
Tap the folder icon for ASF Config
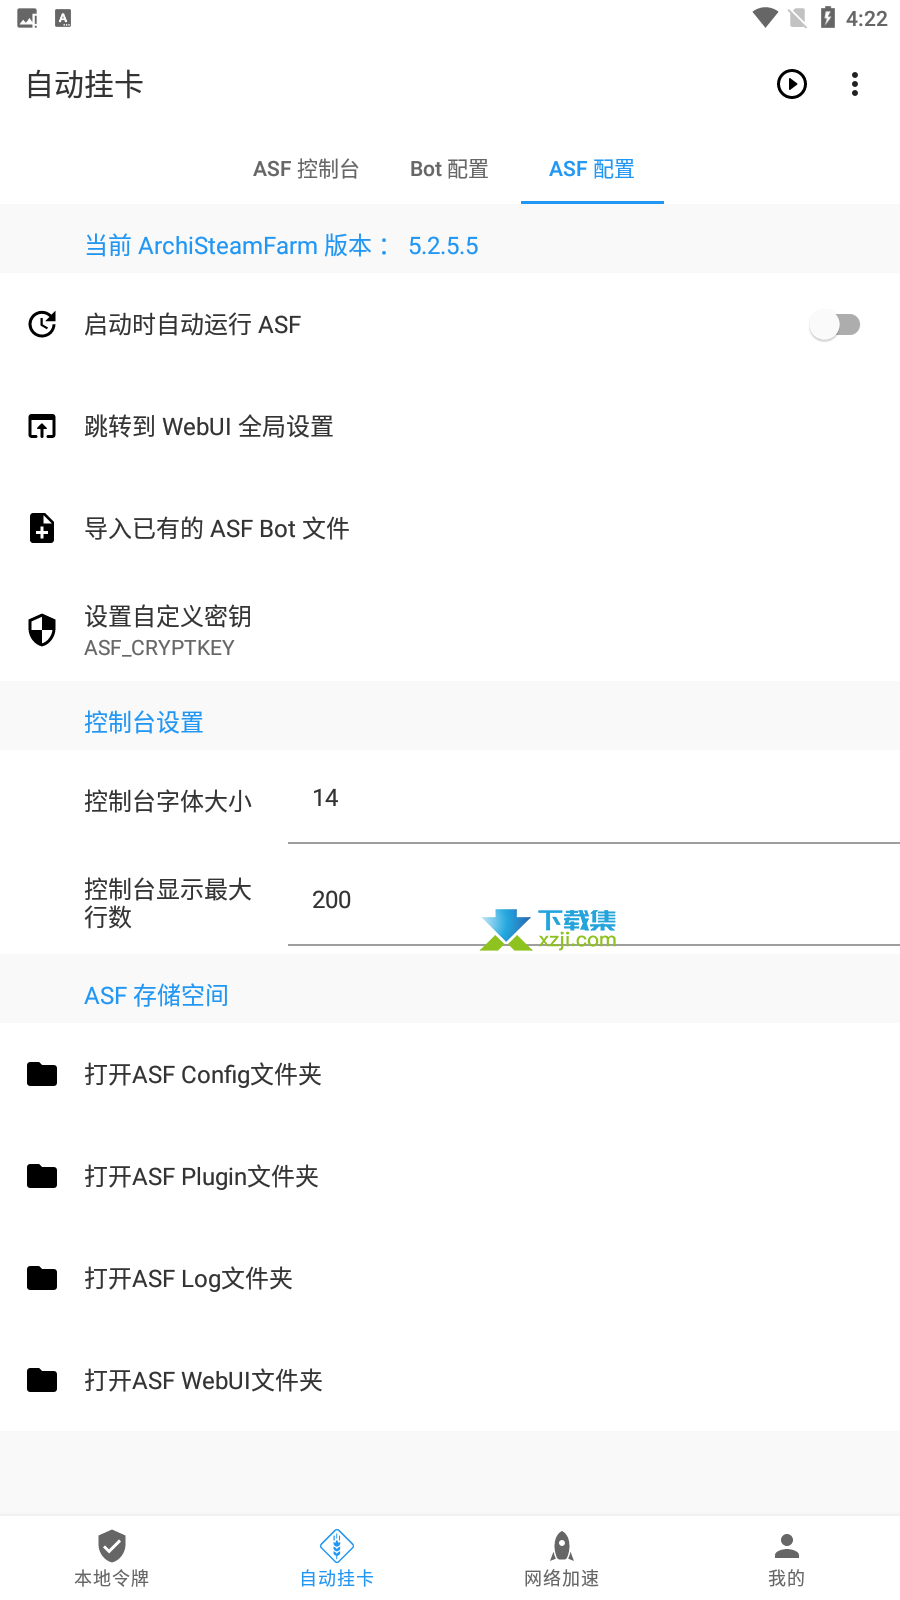pyautogui.click(x=42, y=1074)
